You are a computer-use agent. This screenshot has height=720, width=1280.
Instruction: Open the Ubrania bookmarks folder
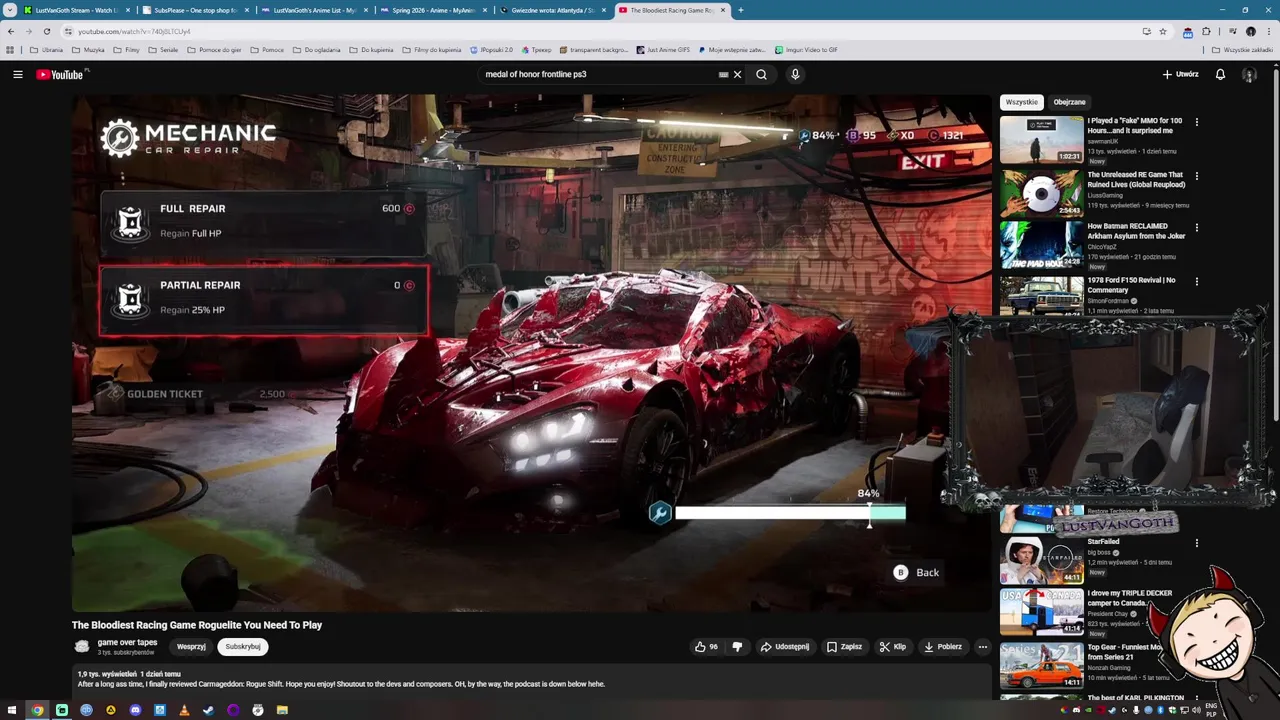(x=46, y=49)
